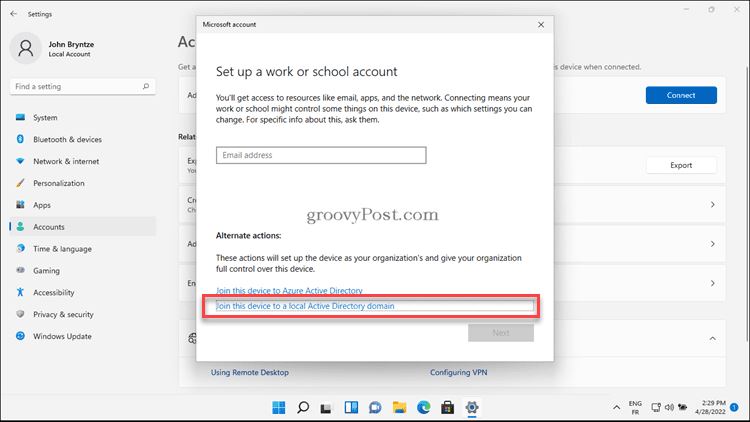Click the Privacy shield icon in sidebar
Screen dimensions: 750x422
tap(20, 314)
